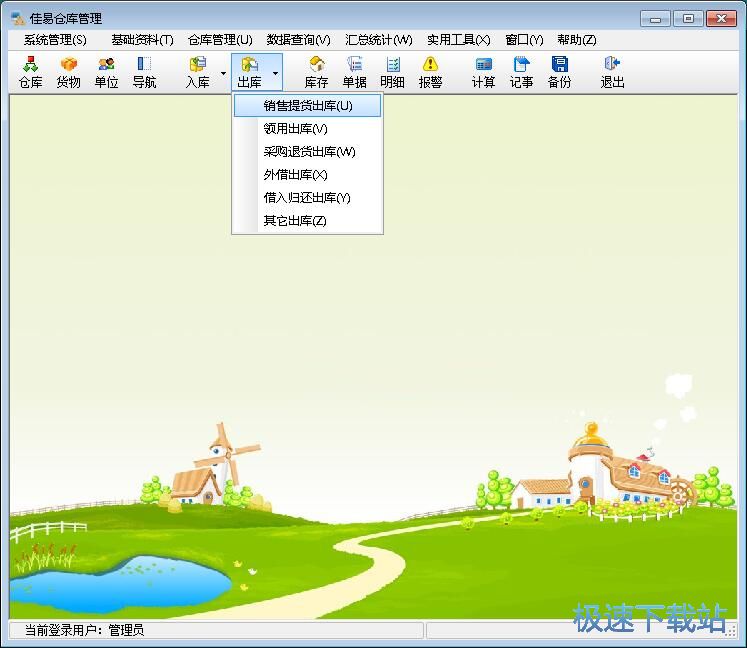The image size is (747, 648).
Task: Open the 帮助(Z) menu
Action: coord(577,40)
